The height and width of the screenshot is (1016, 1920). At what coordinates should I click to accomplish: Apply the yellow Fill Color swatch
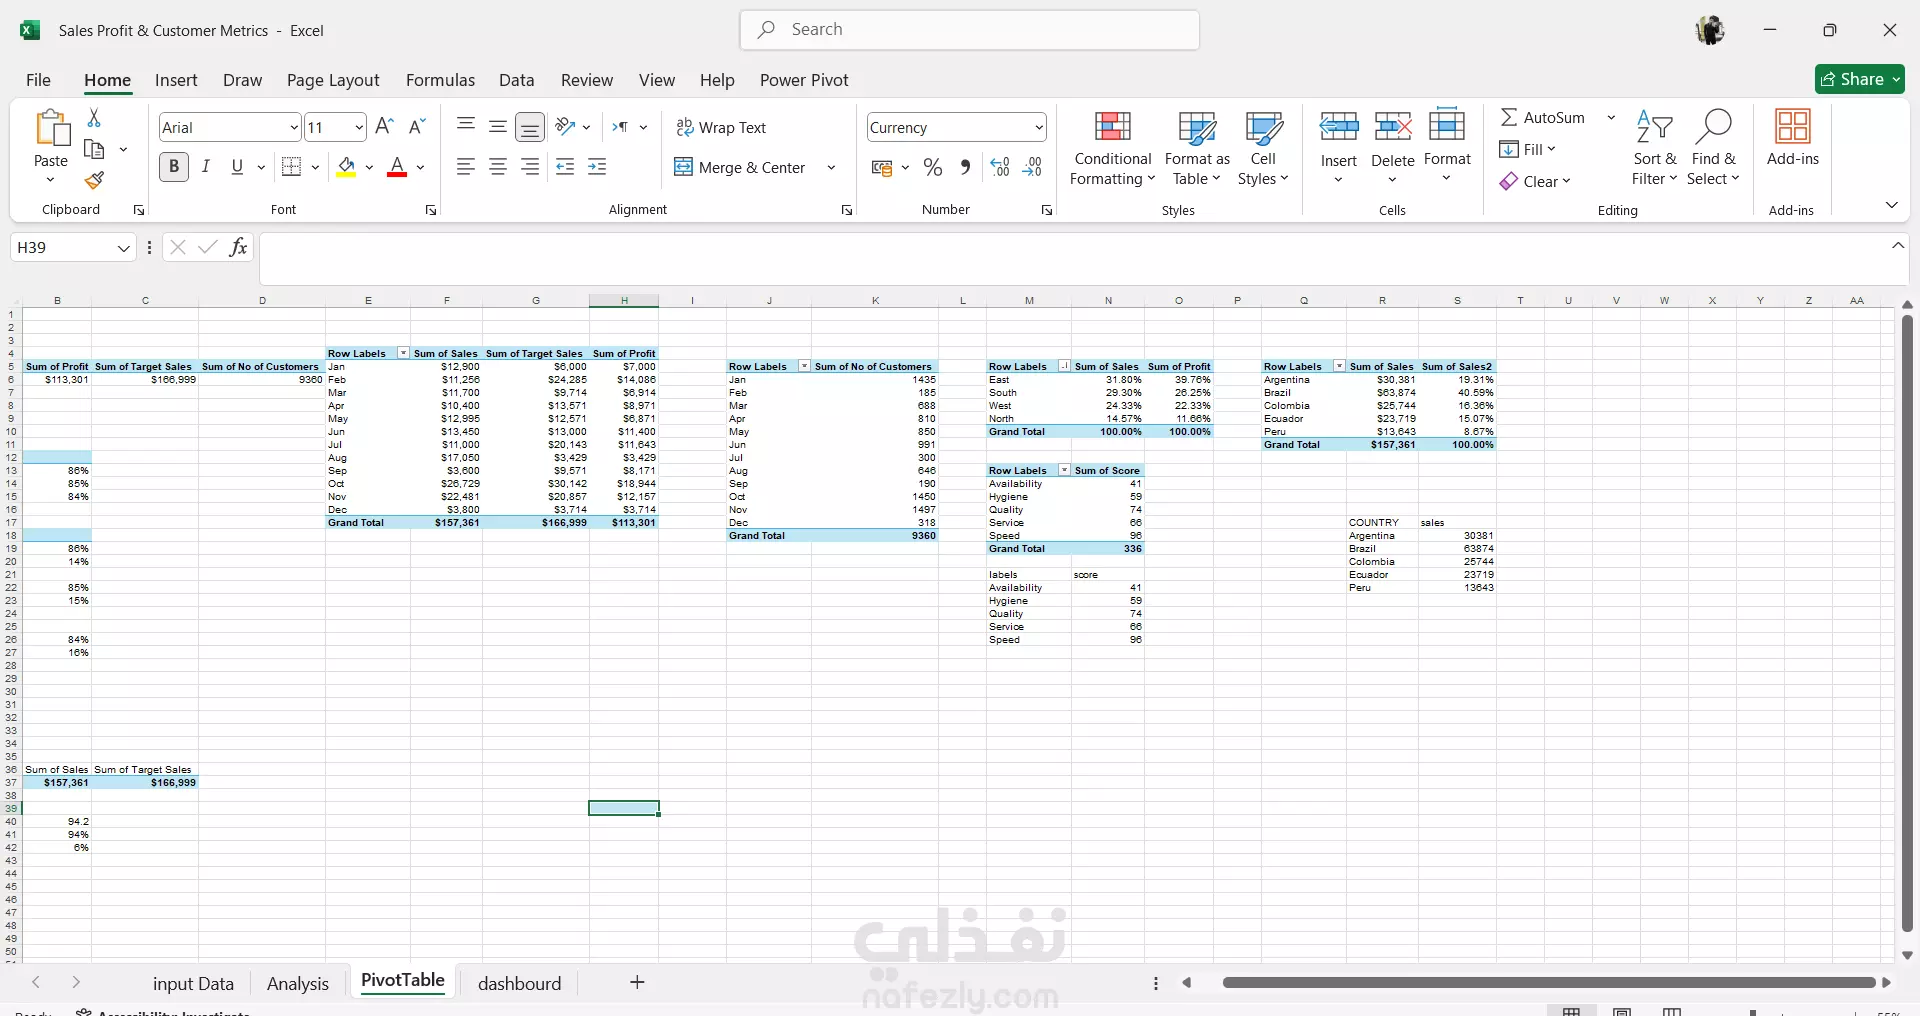point(346,167)
